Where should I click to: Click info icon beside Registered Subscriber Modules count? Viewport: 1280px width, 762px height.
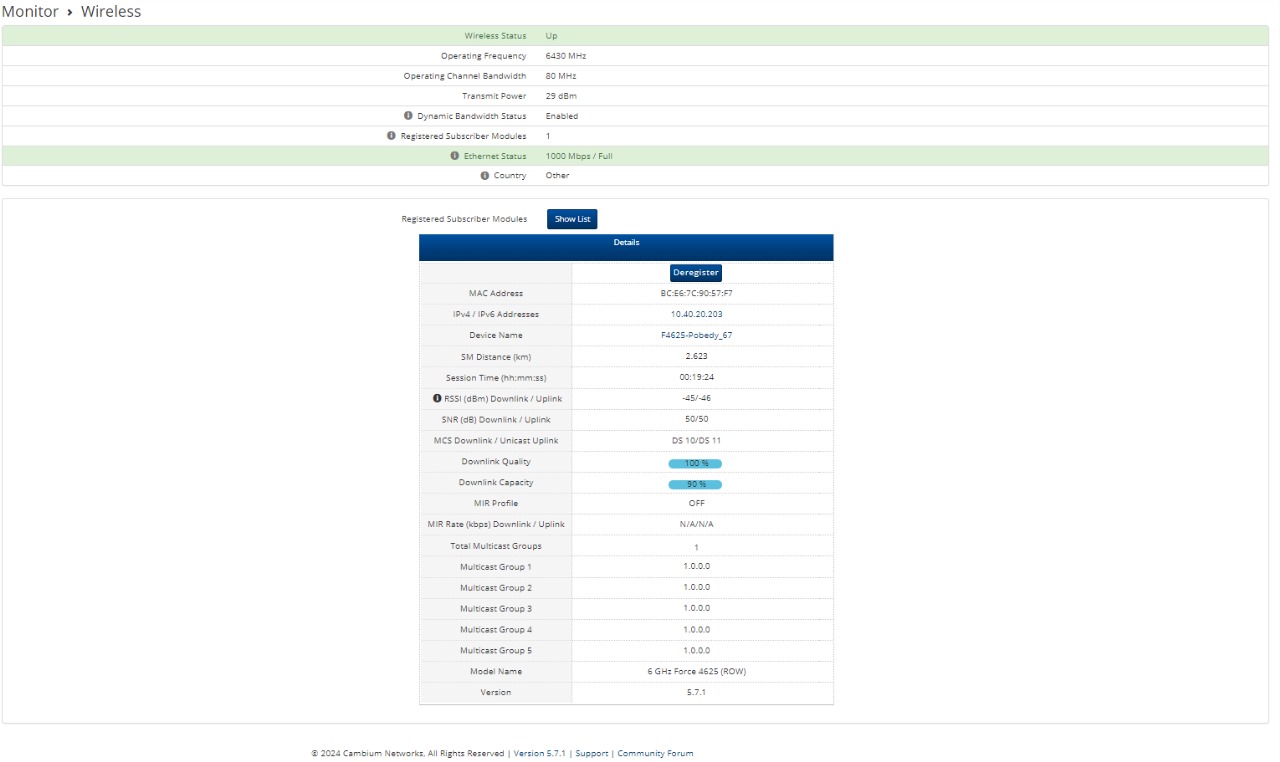(x=391, y=136)
